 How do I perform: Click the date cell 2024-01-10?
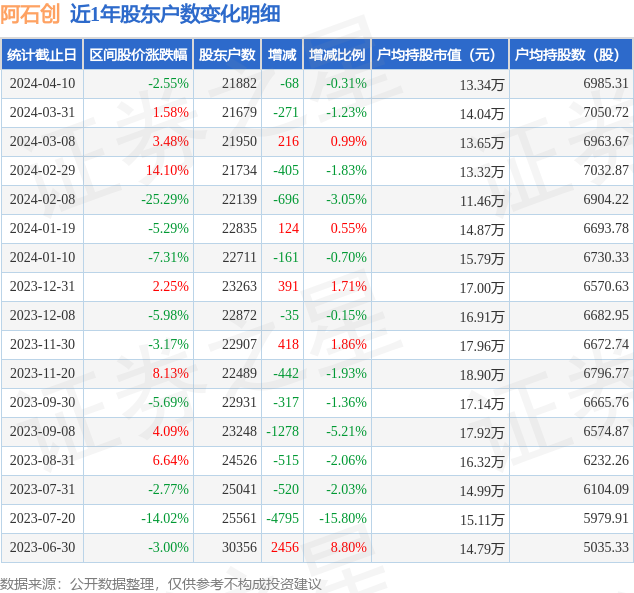(x=42, y=257)
